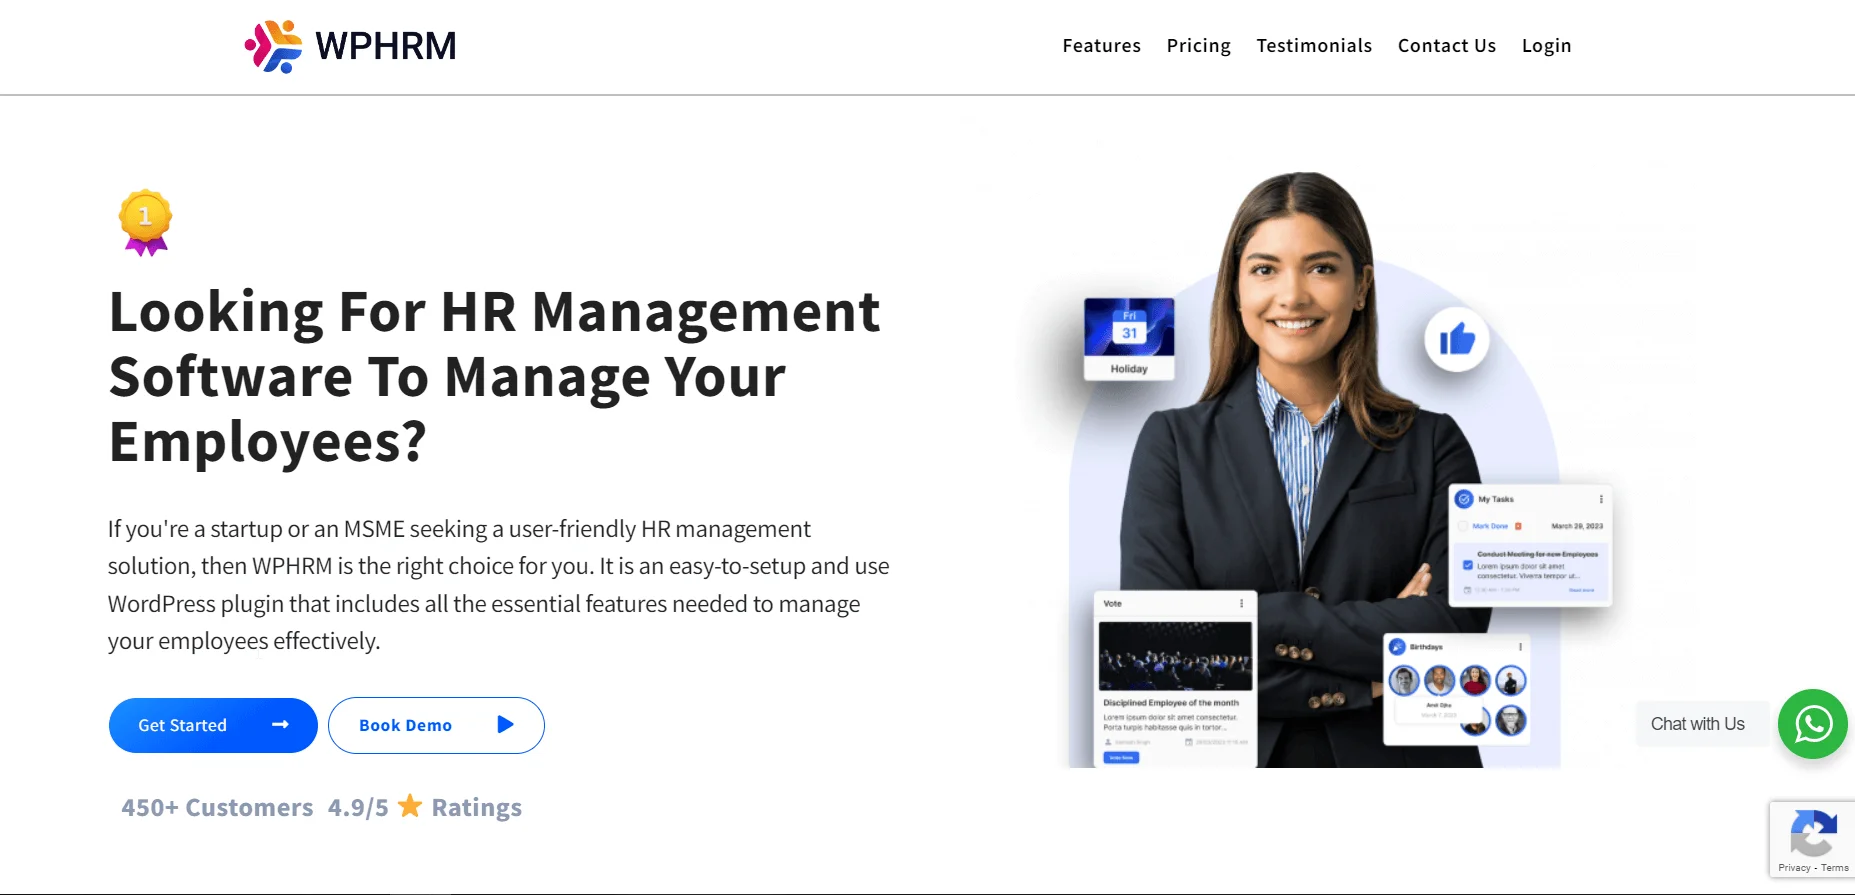Open the Birthdays card three-dot menu
The image size is (1855, 895).
(1520, 647)
